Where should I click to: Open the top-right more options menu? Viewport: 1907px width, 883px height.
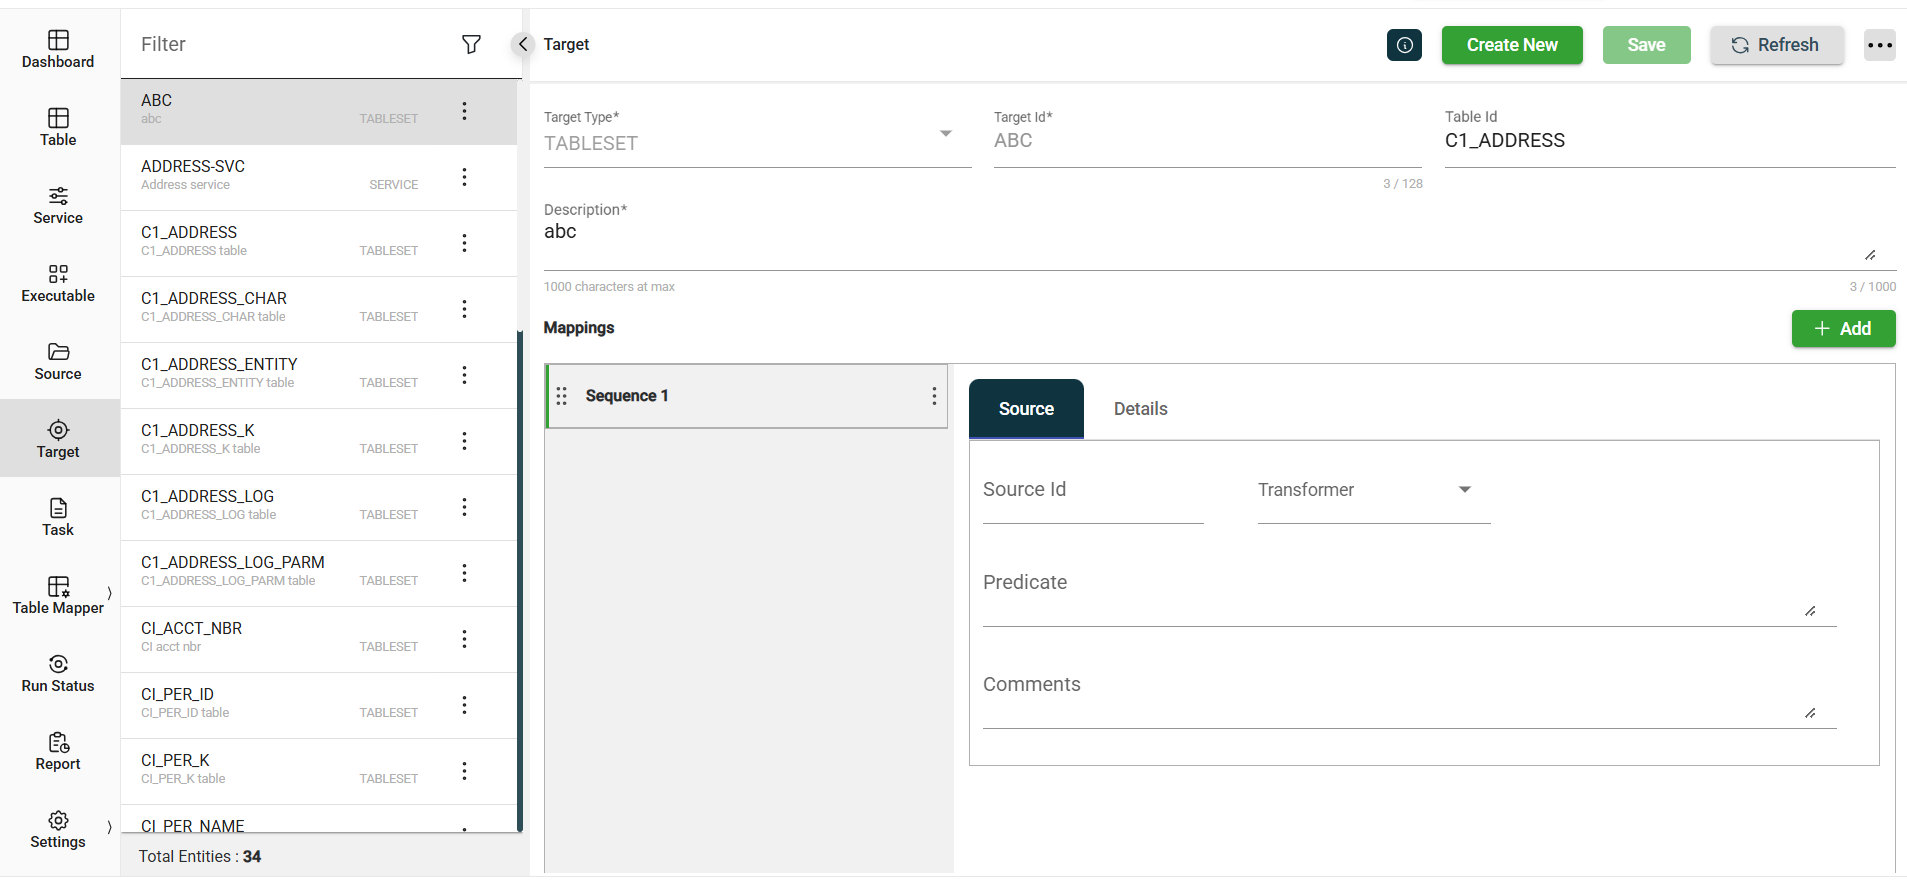click(x=1879, y=45)
